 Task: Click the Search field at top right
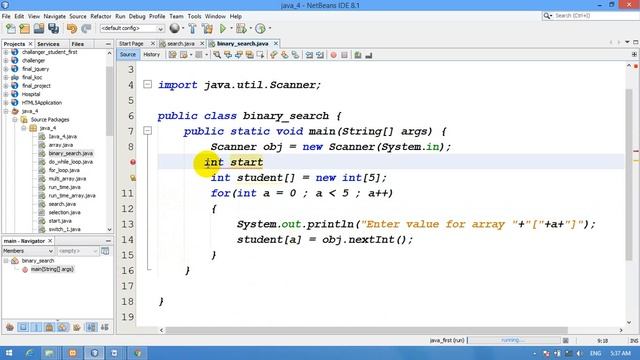click(590, 16)
